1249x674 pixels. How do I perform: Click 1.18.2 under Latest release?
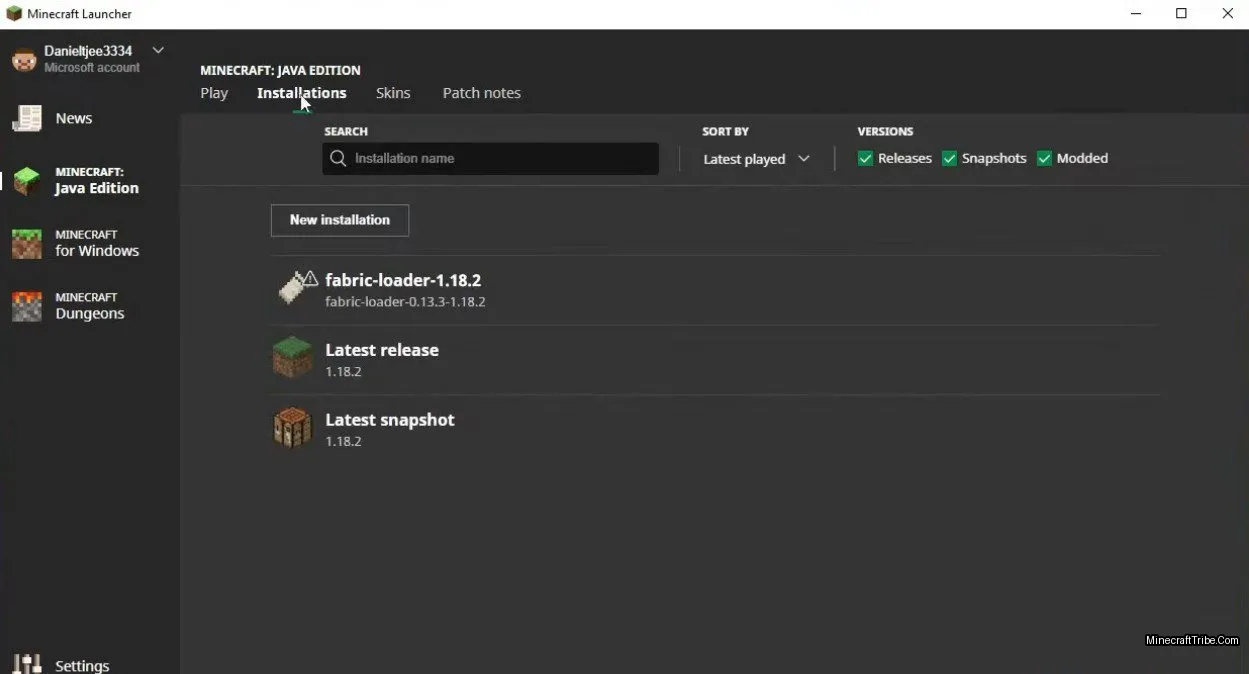(343, 371)
